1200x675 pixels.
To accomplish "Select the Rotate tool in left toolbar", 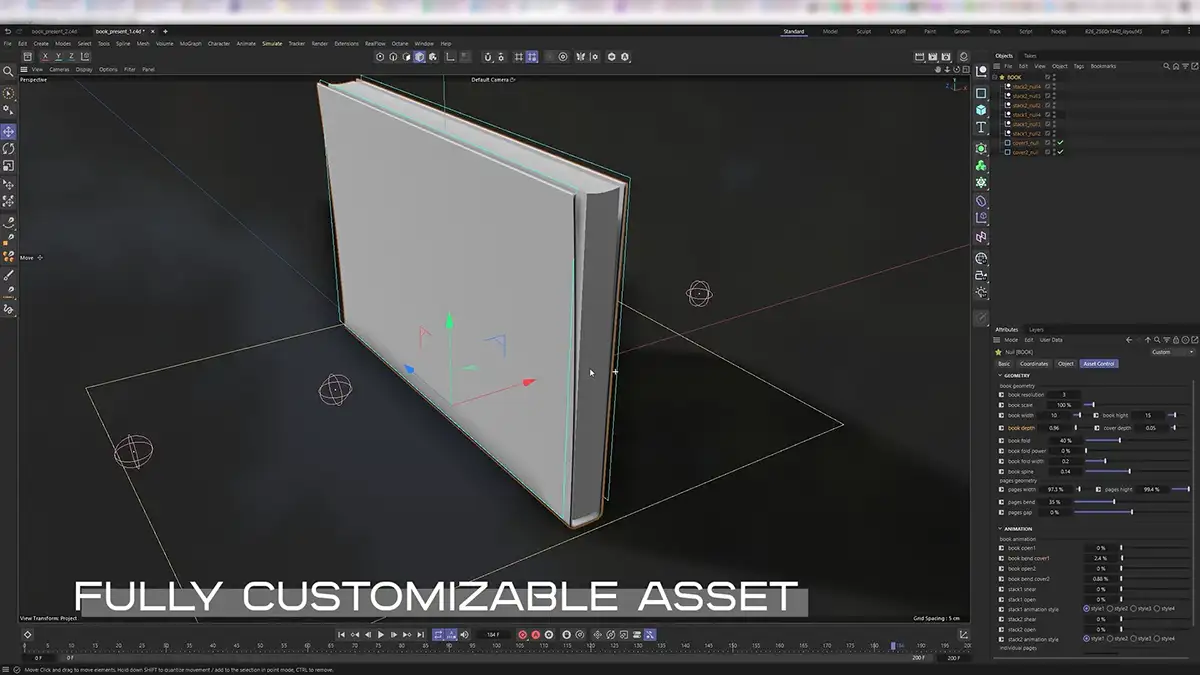I will pos(8,149).
